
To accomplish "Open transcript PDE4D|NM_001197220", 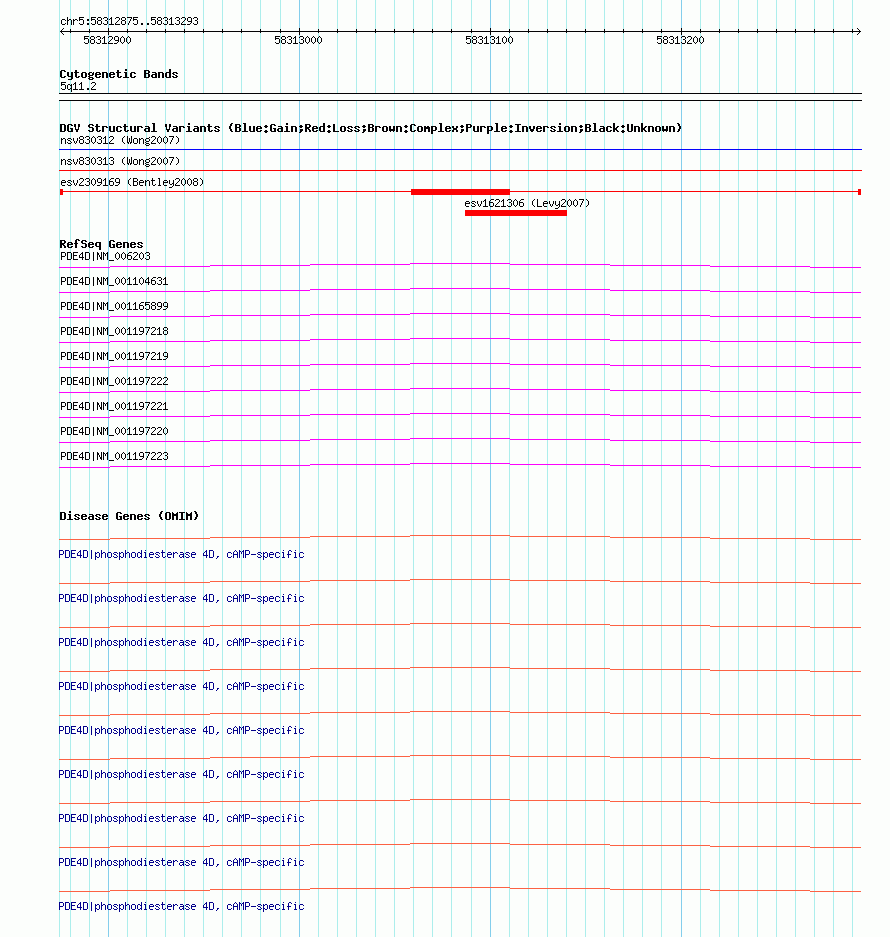I will pyautogui.click(x=114, y=431).
